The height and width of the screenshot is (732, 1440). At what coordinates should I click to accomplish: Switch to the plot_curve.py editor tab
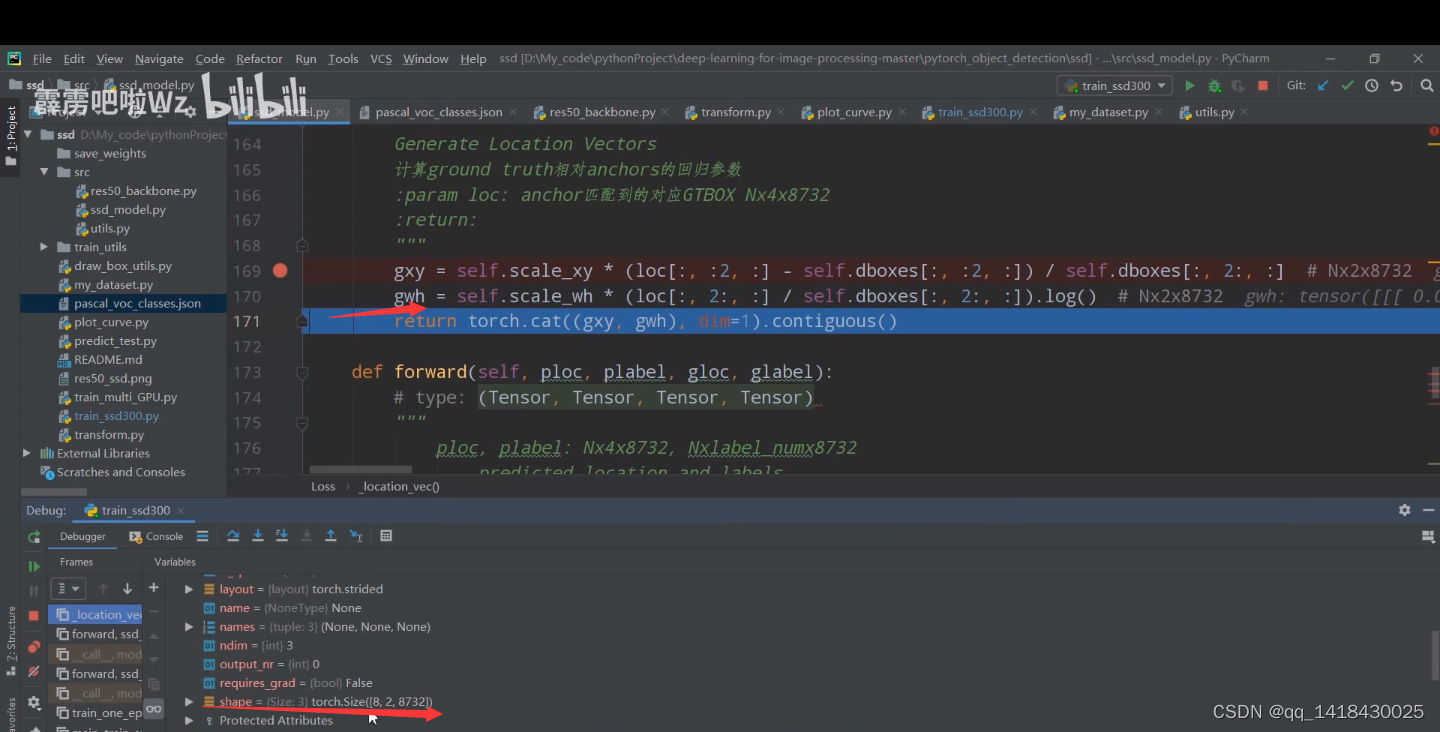[x=853, y=112]
